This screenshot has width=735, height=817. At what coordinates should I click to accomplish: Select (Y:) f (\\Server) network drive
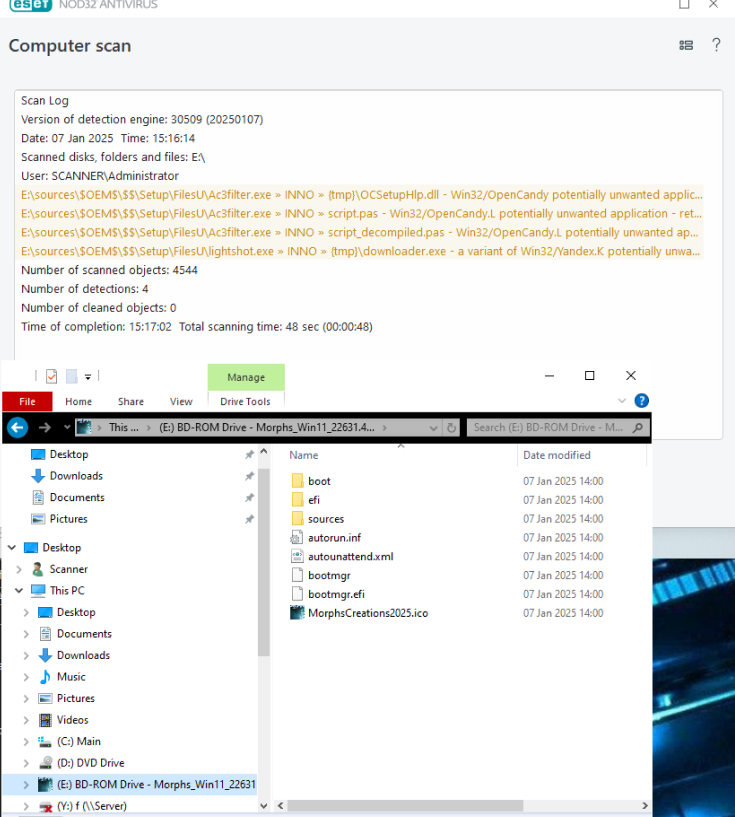(x=92, y=806)
